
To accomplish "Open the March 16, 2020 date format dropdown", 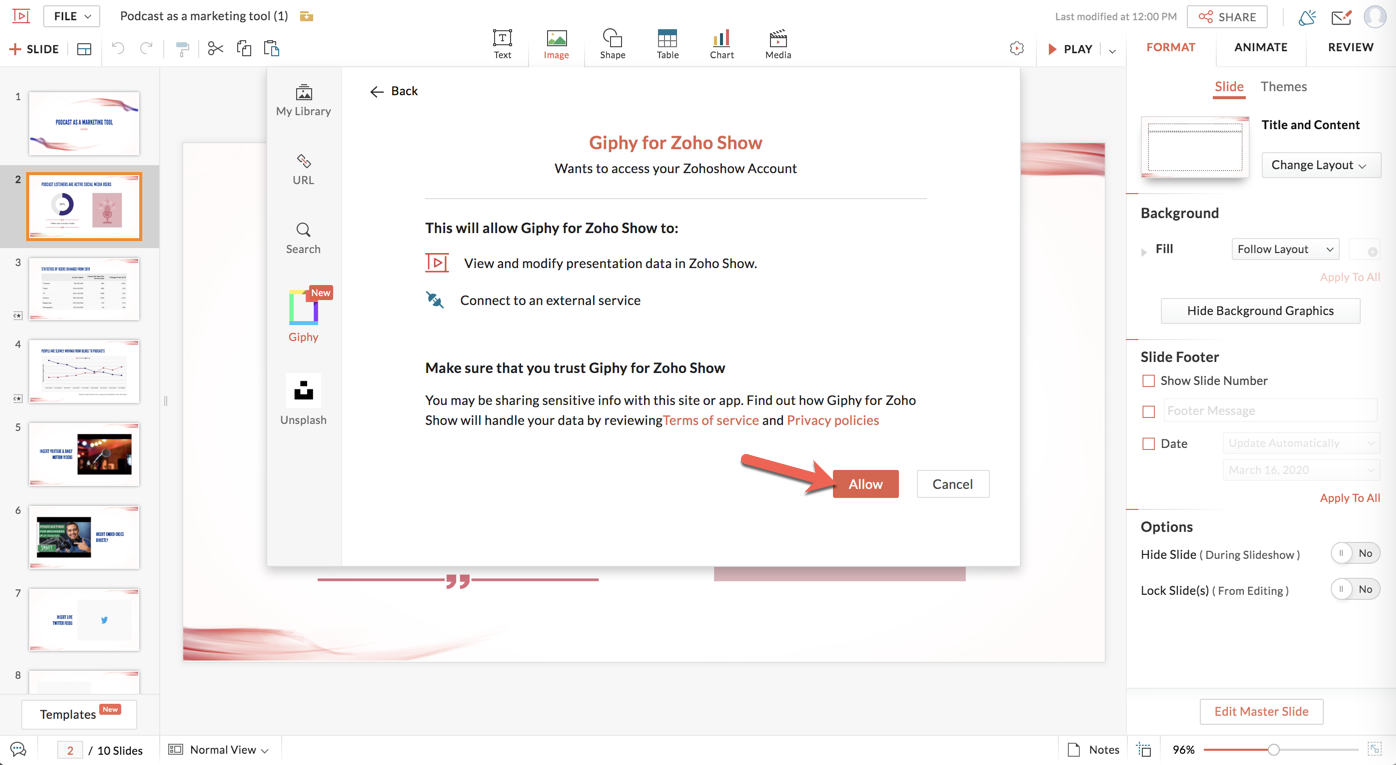I will [x=1300, y=470].
